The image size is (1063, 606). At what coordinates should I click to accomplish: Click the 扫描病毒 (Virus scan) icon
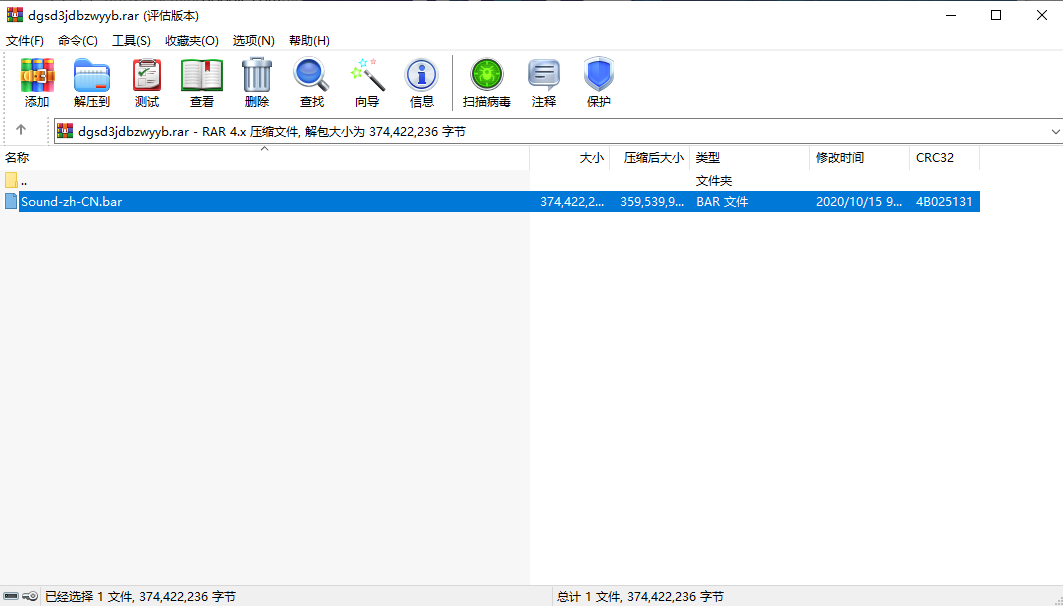(487, 75)
